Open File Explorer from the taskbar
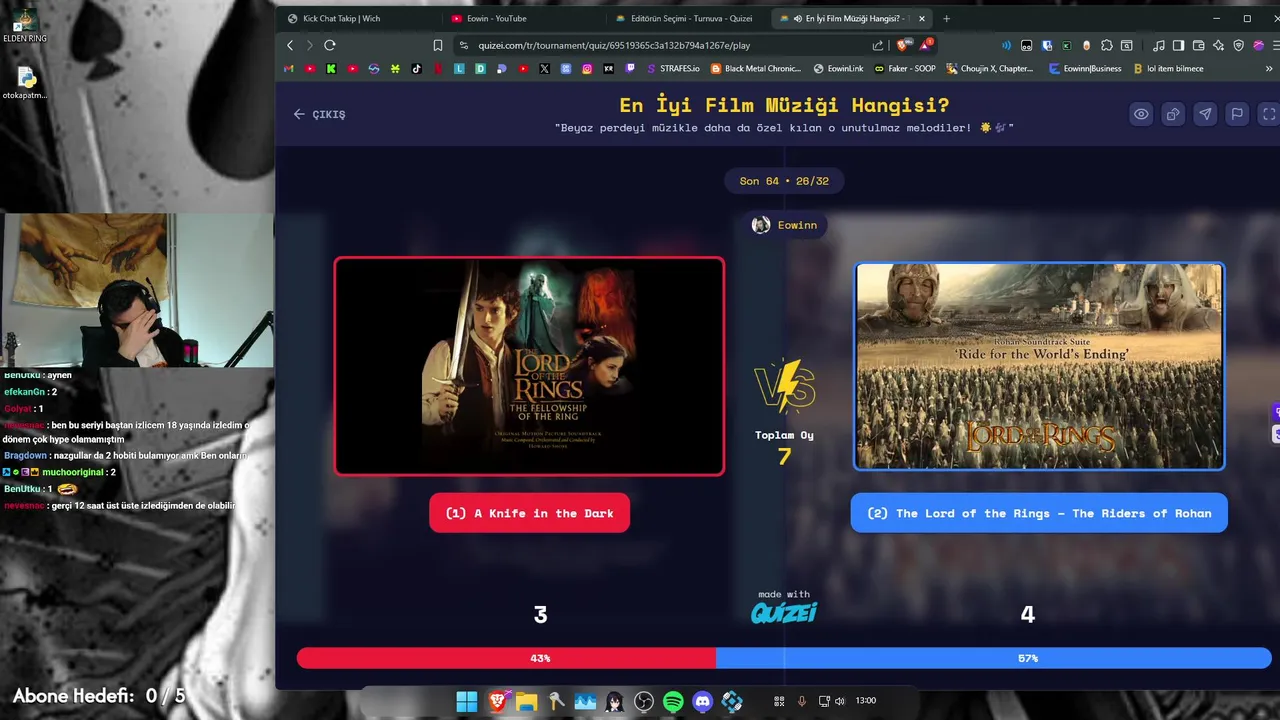This screenshot has width=1280, height=720. [526, 702]
